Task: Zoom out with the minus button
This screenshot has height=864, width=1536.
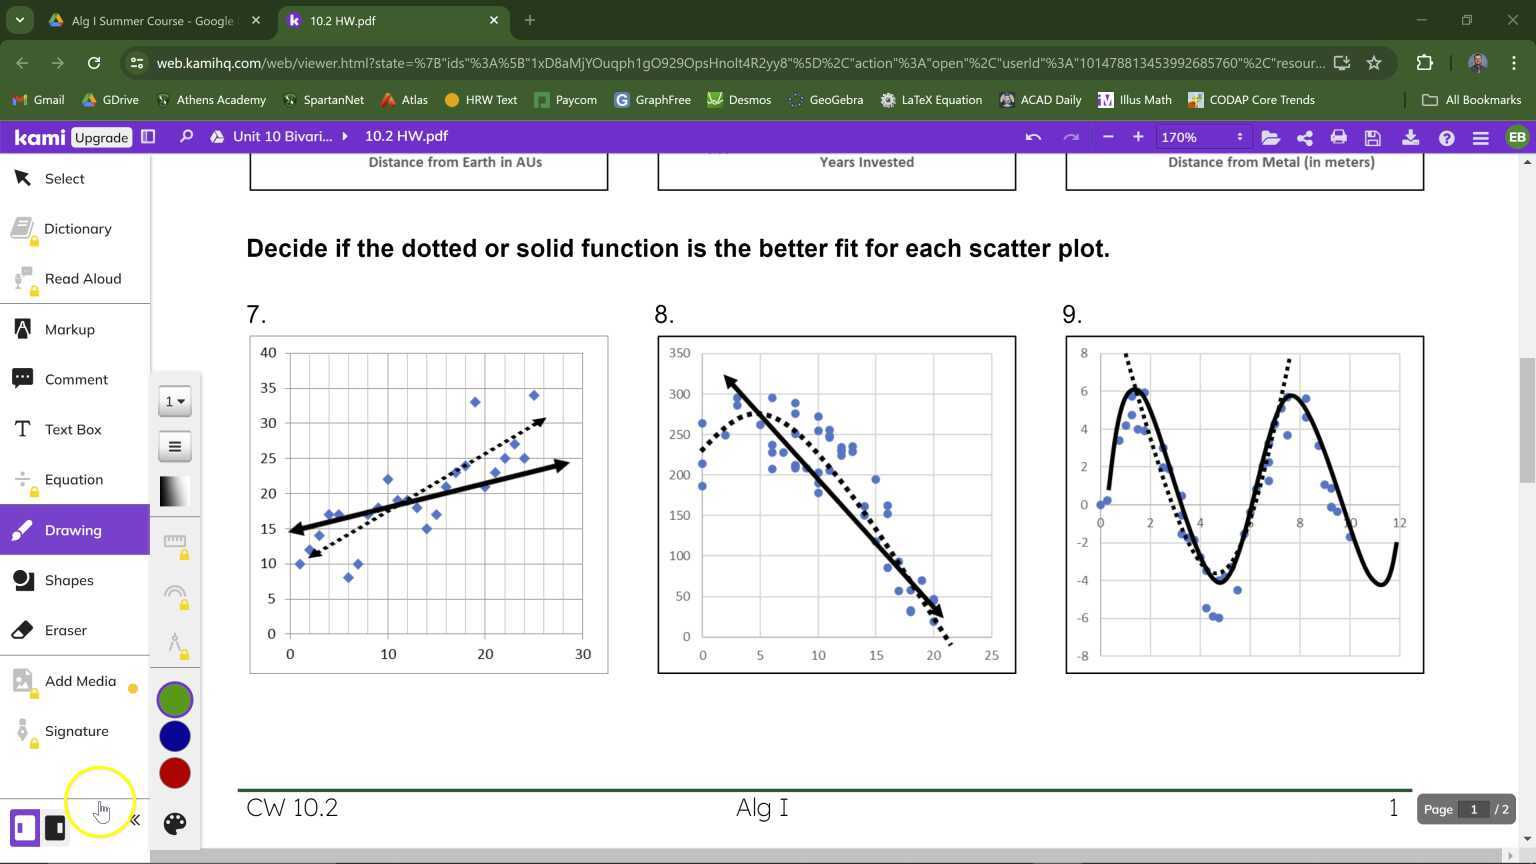Action: click(x=1108, y=137)
